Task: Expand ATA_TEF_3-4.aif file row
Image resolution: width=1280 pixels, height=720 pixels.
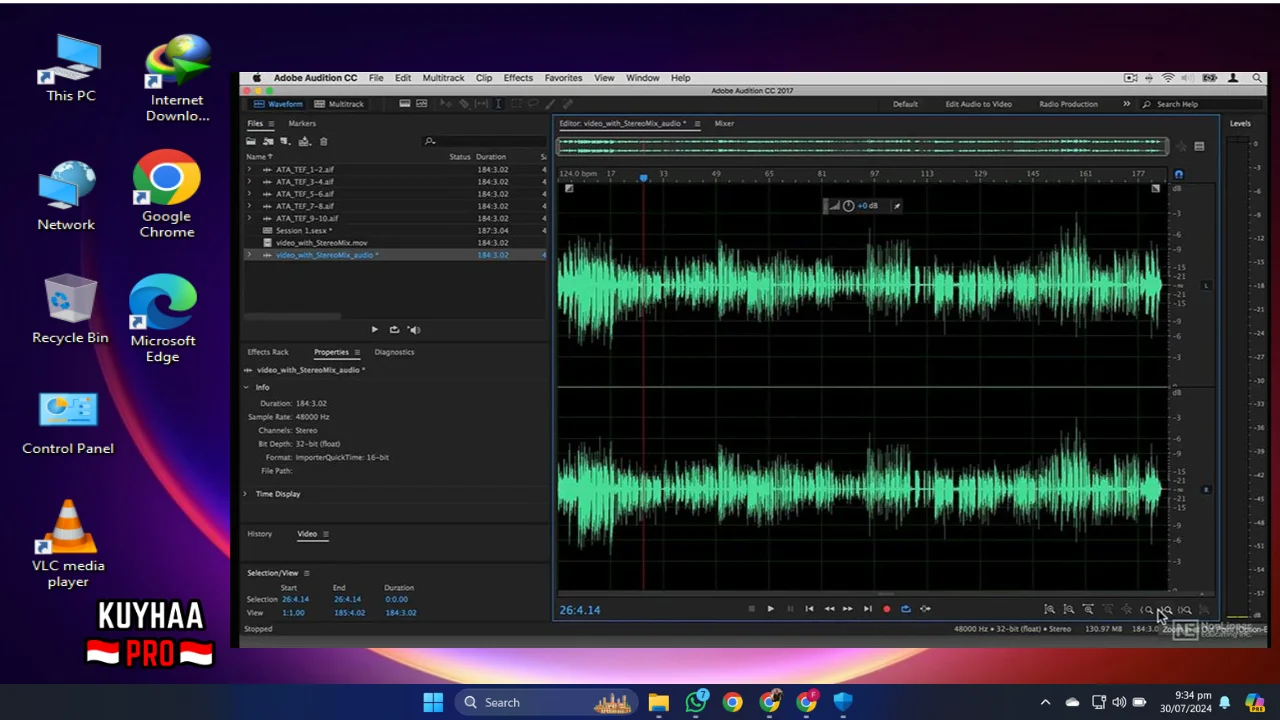Action: tap(249, 182)
